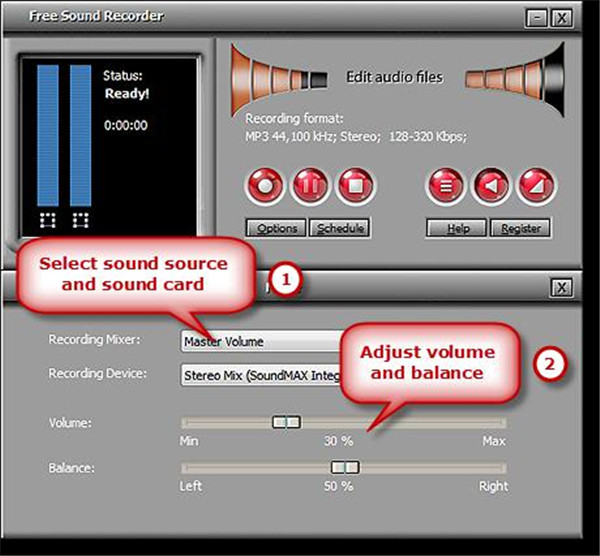This screenshot has height=556, width=600.
Task: Click the right blue level meter bar
Action: pos(81,135)
